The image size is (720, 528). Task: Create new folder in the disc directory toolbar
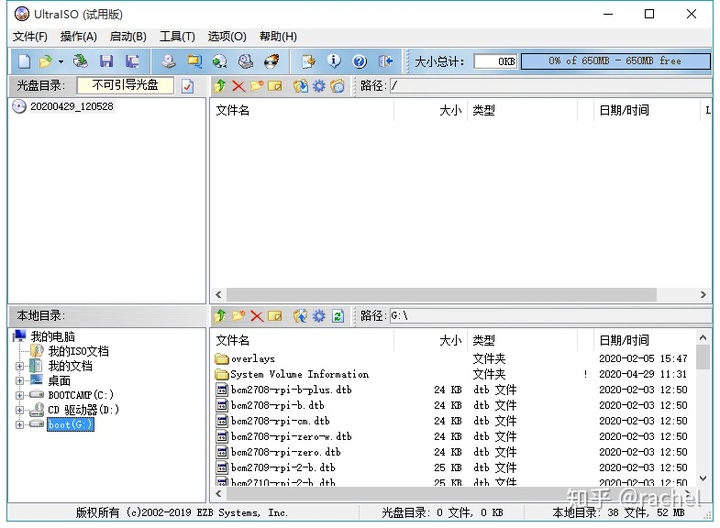click(x=257, y=86)
